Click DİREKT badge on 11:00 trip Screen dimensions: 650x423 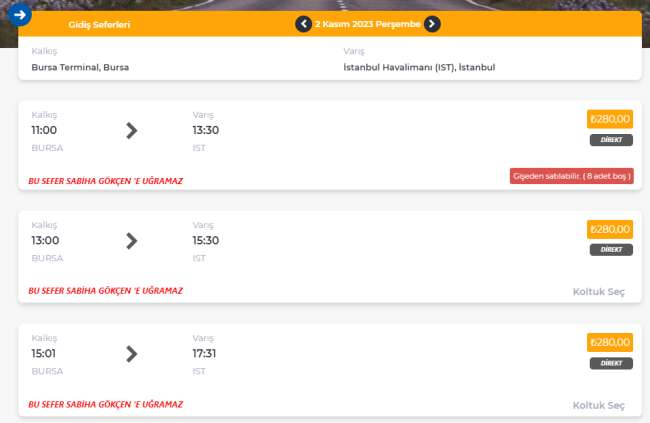(611, 140)
